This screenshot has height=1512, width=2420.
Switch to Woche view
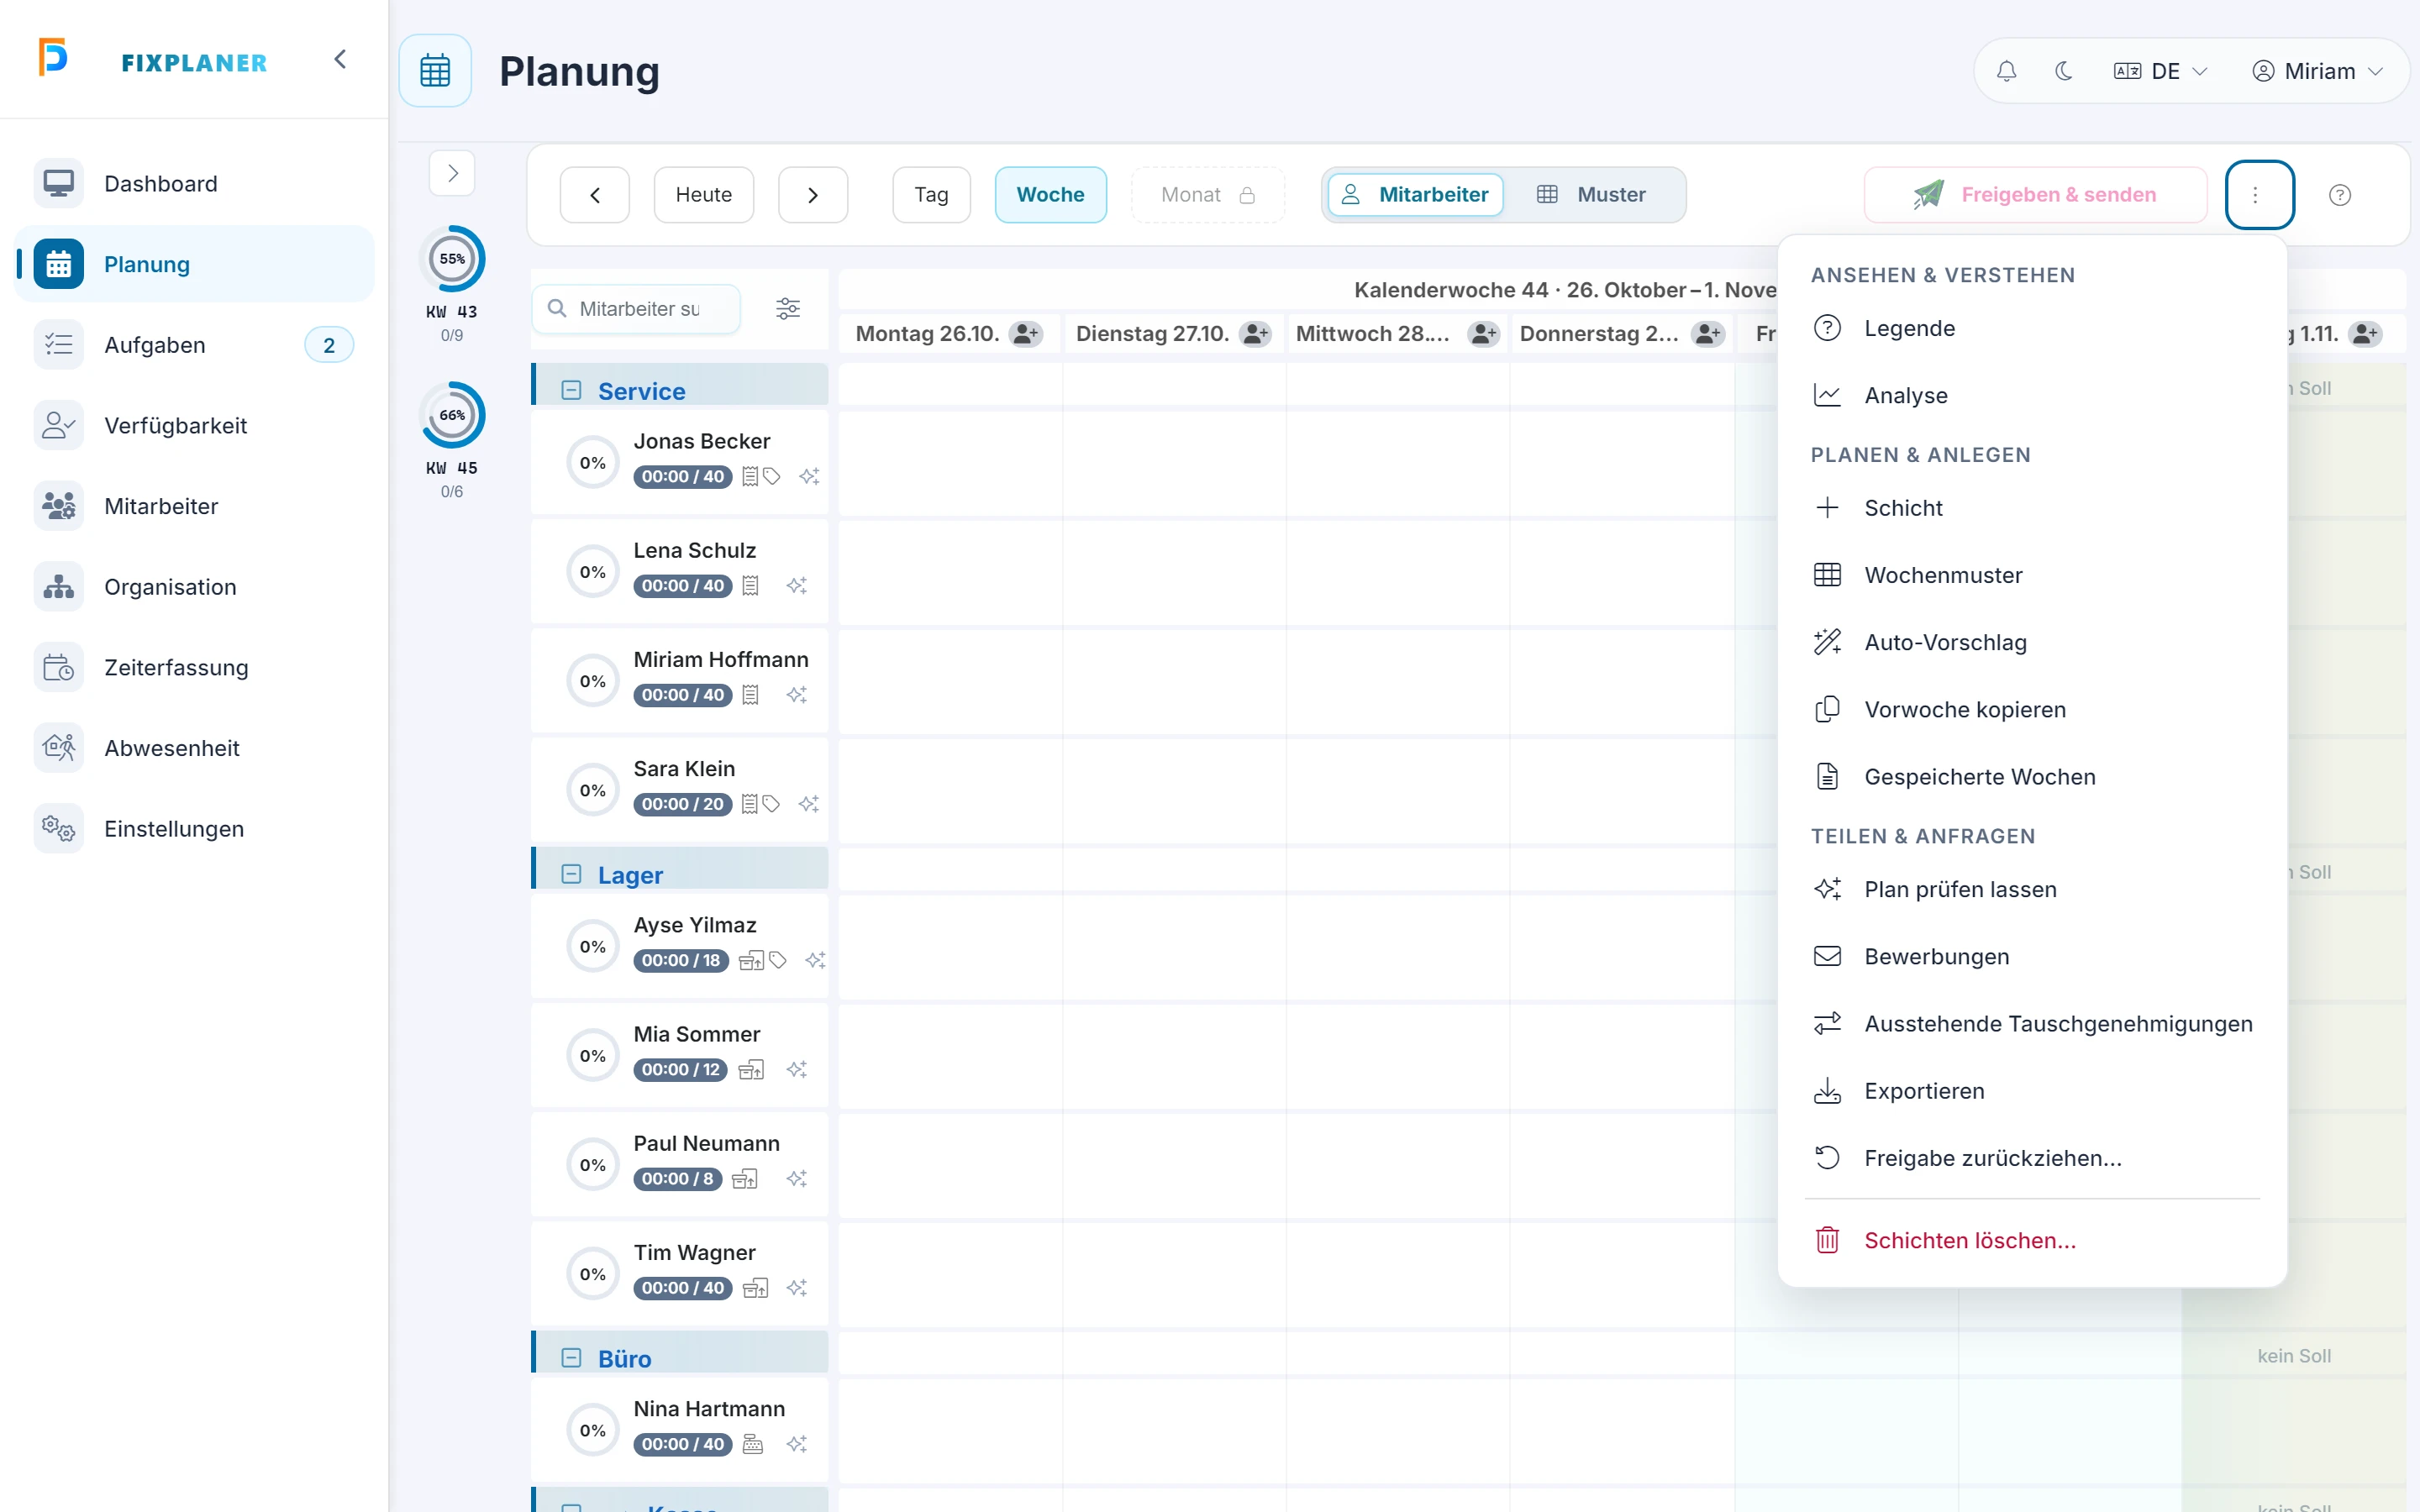click(x=1051, y=195)
